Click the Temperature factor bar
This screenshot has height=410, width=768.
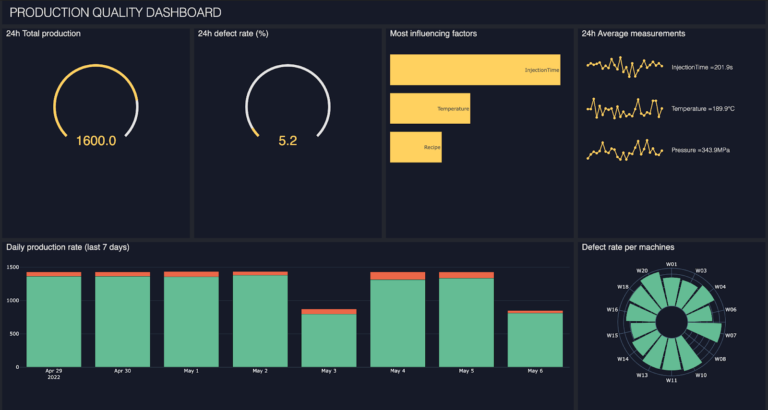coord(430,108)
